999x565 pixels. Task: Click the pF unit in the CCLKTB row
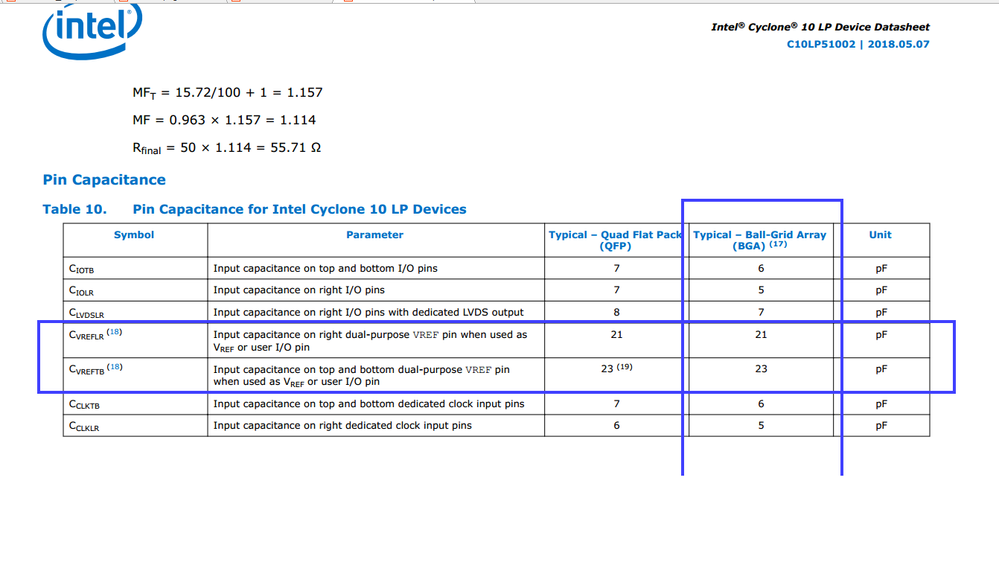[x=881, y=404]
